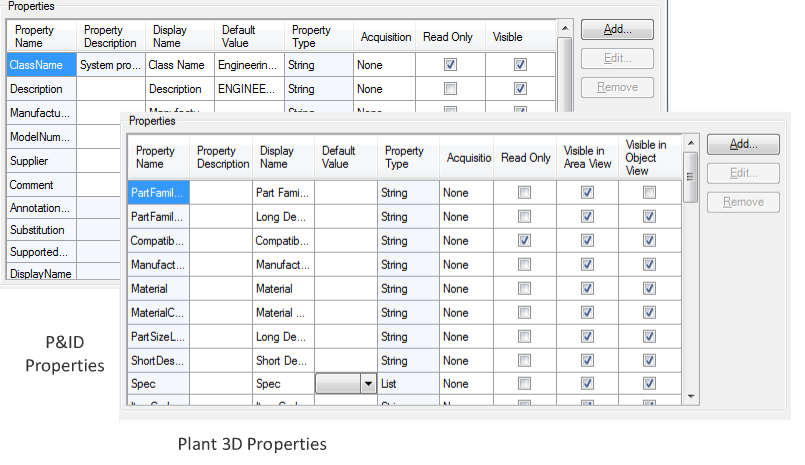This screenshot has height=465, width=805.
Task: Click 'ENGINEE...' default value cell
Action: coord(249,89)
